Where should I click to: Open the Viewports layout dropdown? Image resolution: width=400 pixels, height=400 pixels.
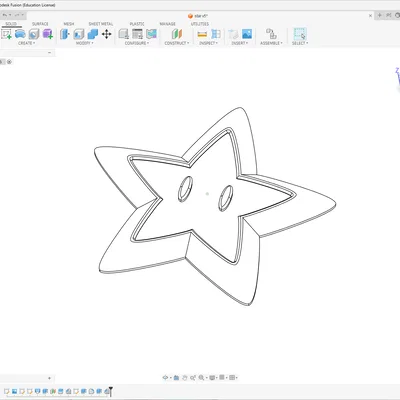[233, 378]
